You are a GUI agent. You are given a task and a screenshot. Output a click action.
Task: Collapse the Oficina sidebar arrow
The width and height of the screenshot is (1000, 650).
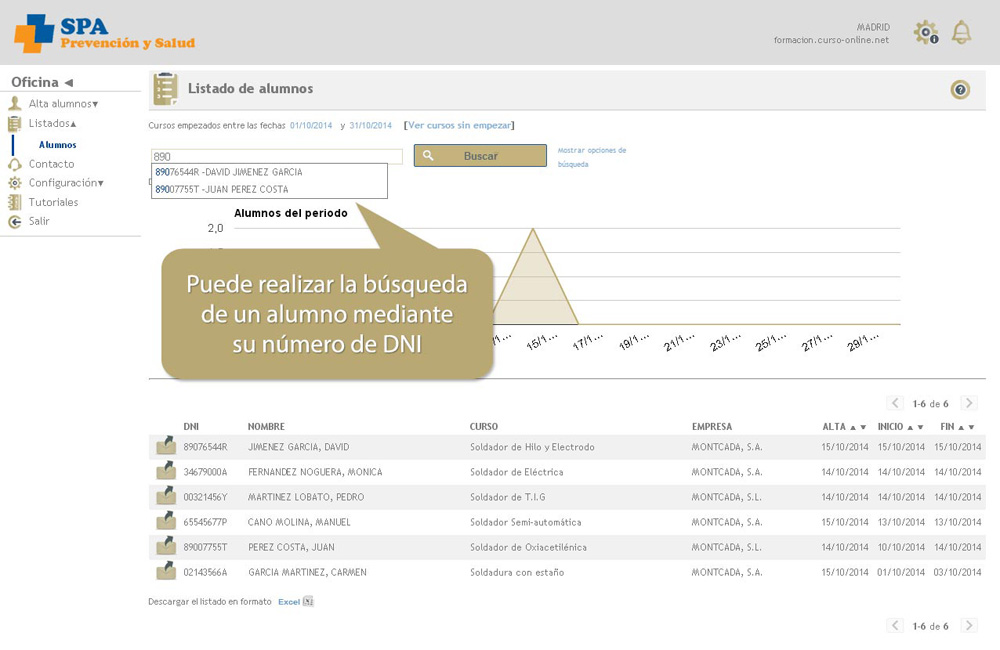coord(69,82)
